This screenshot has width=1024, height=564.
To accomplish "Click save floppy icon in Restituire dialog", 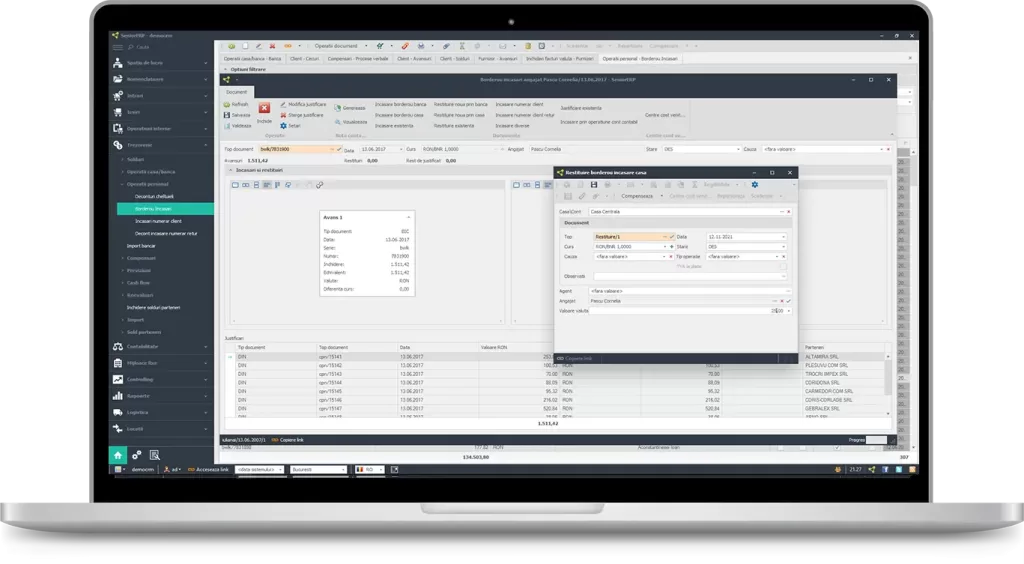I will pyautogui.click(x=594, y=185).
